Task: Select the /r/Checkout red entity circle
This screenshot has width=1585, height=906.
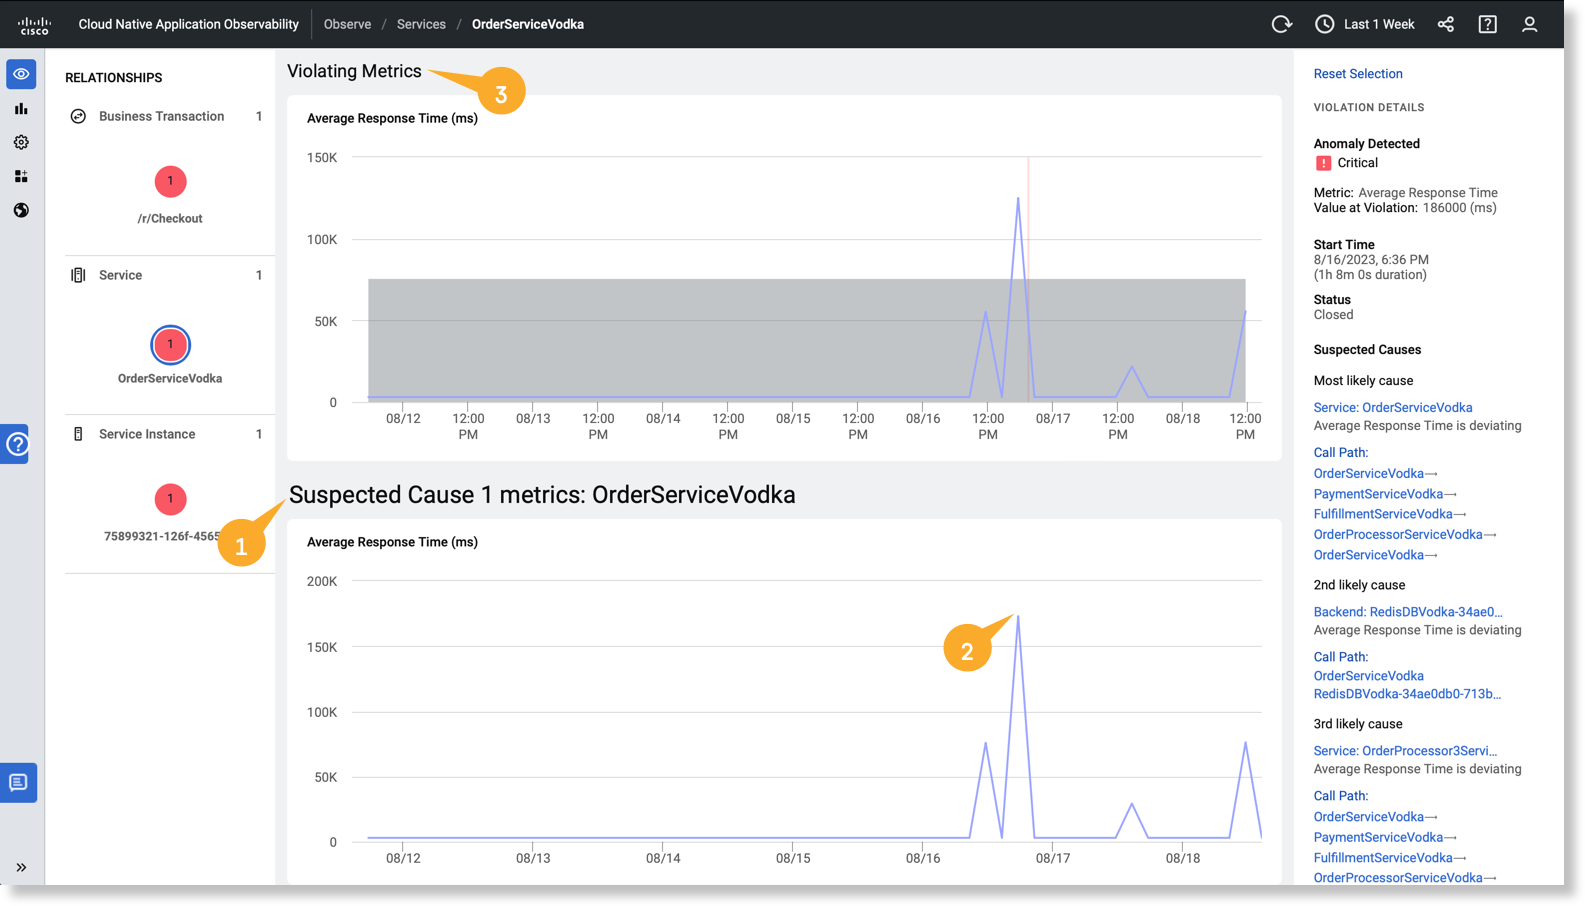Action: click(x=170, y=181)
